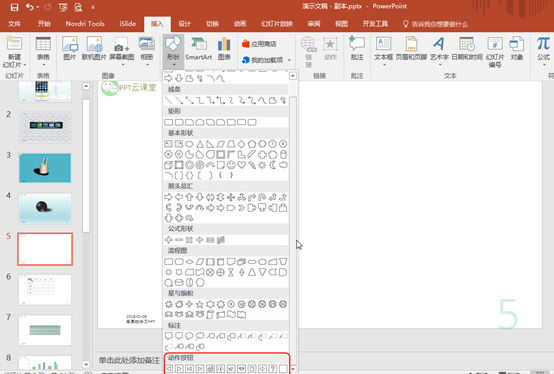Switch to the 设计 Design tab
This screenshot has height=374, width=554.
click(x=184, y=24)
